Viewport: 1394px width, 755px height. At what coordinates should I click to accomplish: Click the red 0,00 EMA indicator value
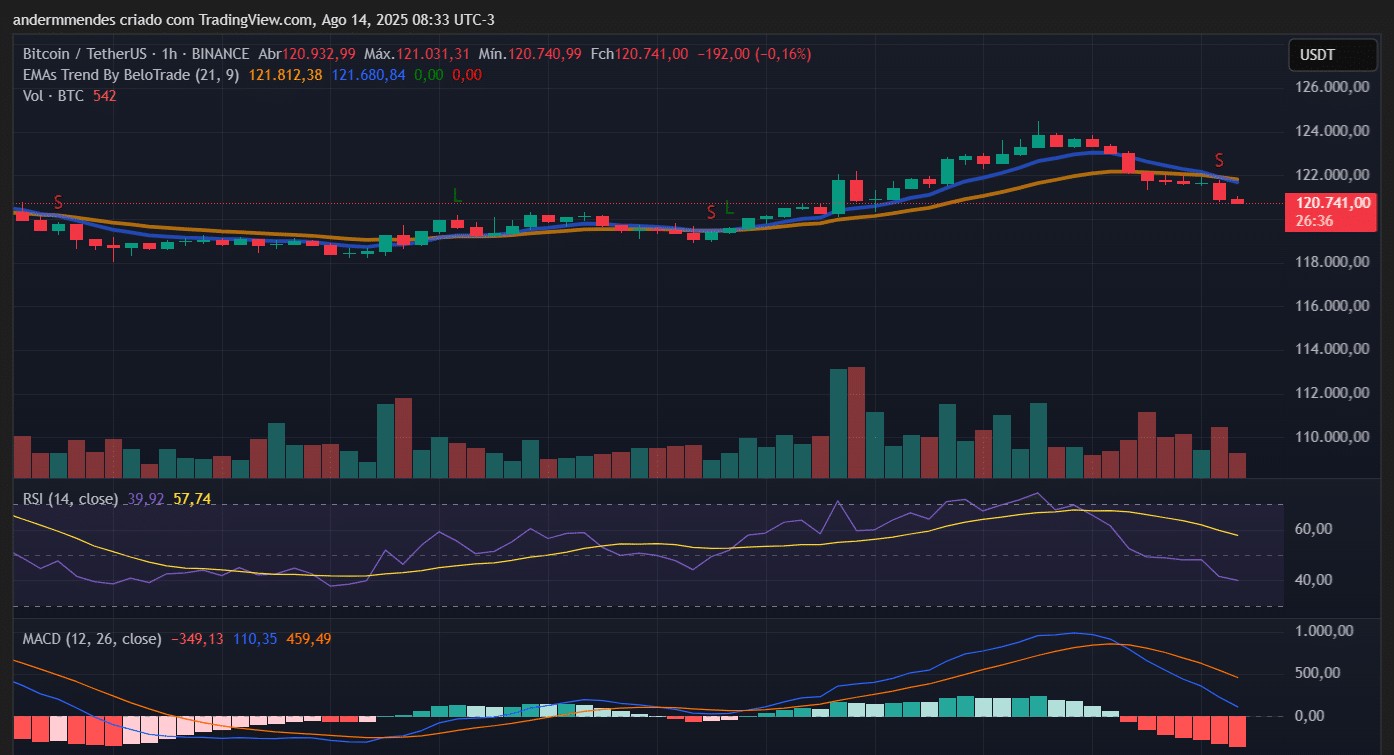coord(467,75)
